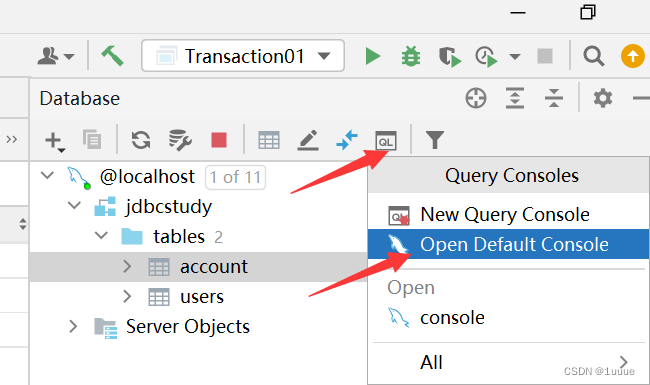650x385 pixels.
Task: Click the Build project hammer icon
Action: [x=112, y=56]
